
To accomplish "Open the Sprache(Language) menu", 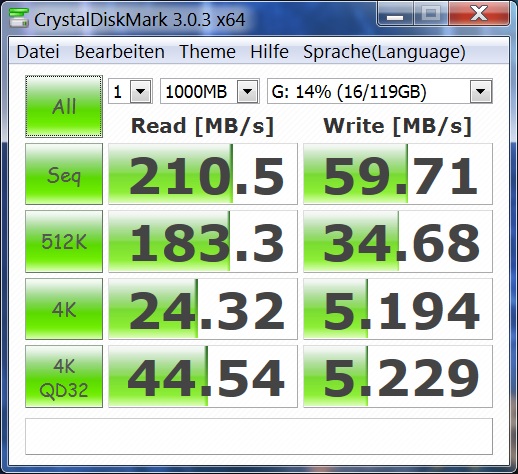I will [384, 52].
